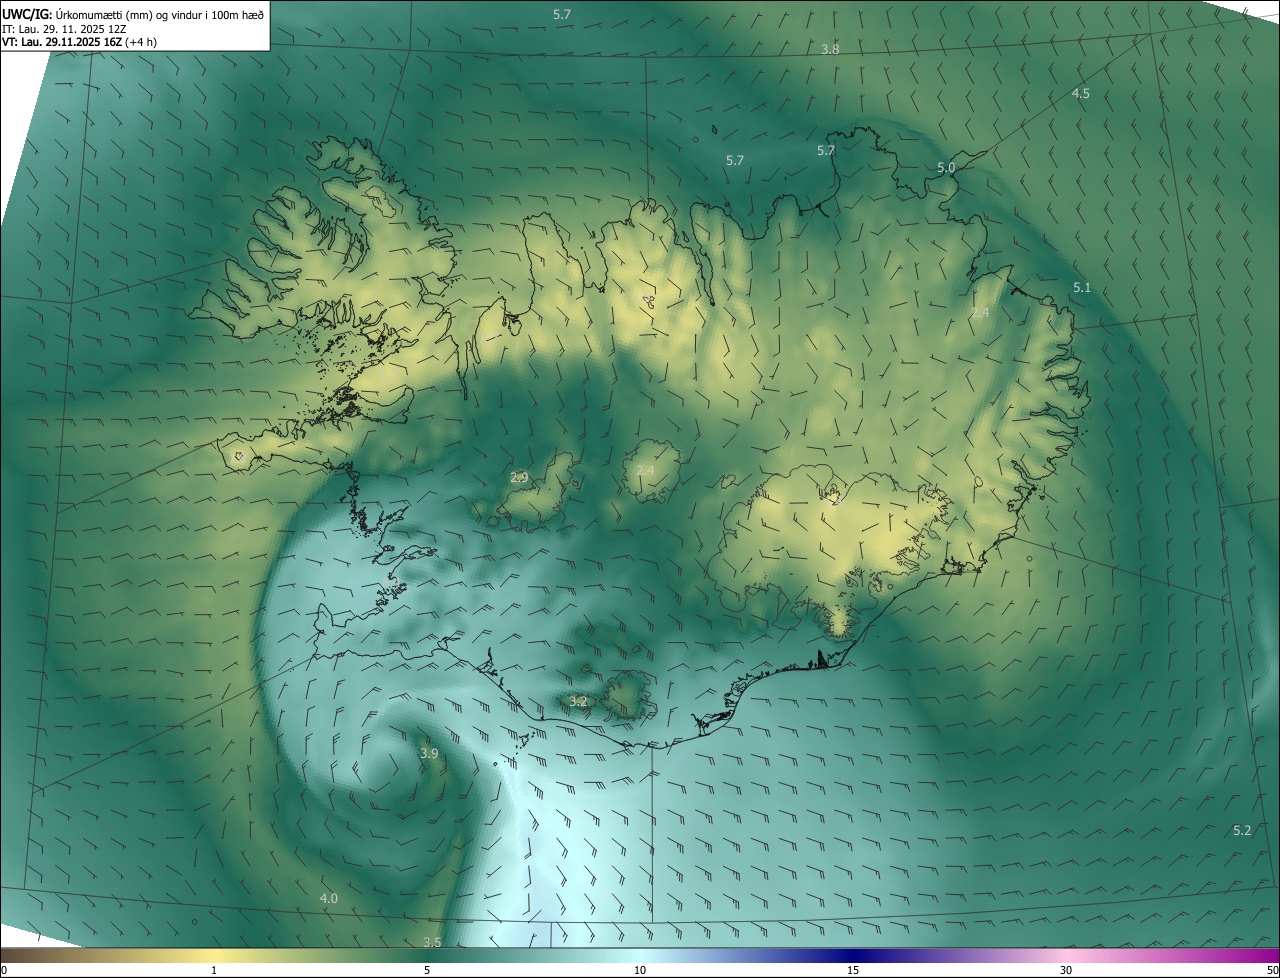Click the 5.2 value on the map
The height and width of the screenshot is (978, 1280).
[x=1242, y=830]
